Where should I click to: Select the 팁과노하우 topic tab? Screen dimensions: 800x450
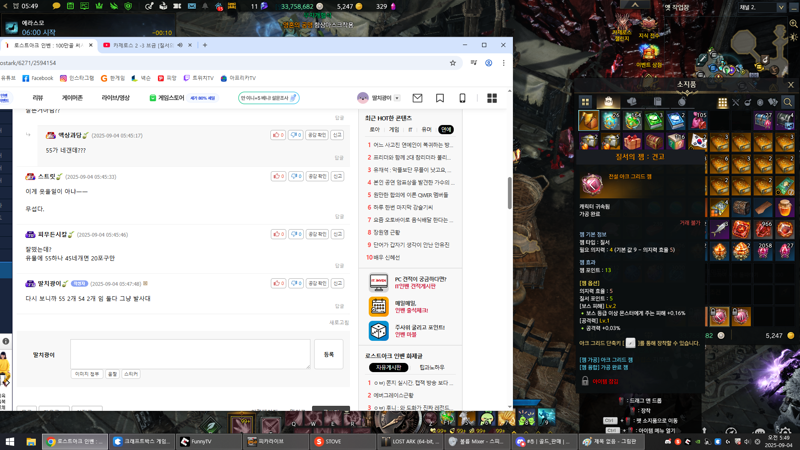click(x=432, y=367)
